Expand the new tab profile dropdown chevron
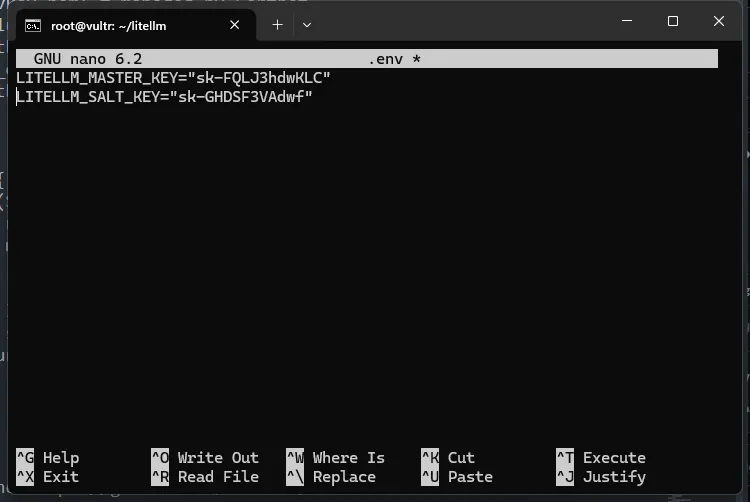 click(307, 25)
